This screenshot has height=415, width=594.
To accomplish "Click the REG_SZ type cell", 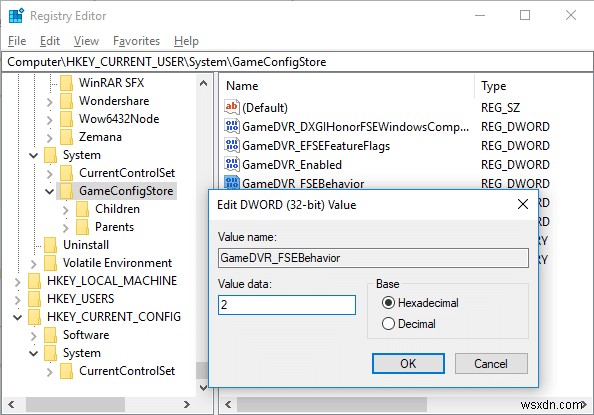I will (500, 108).
